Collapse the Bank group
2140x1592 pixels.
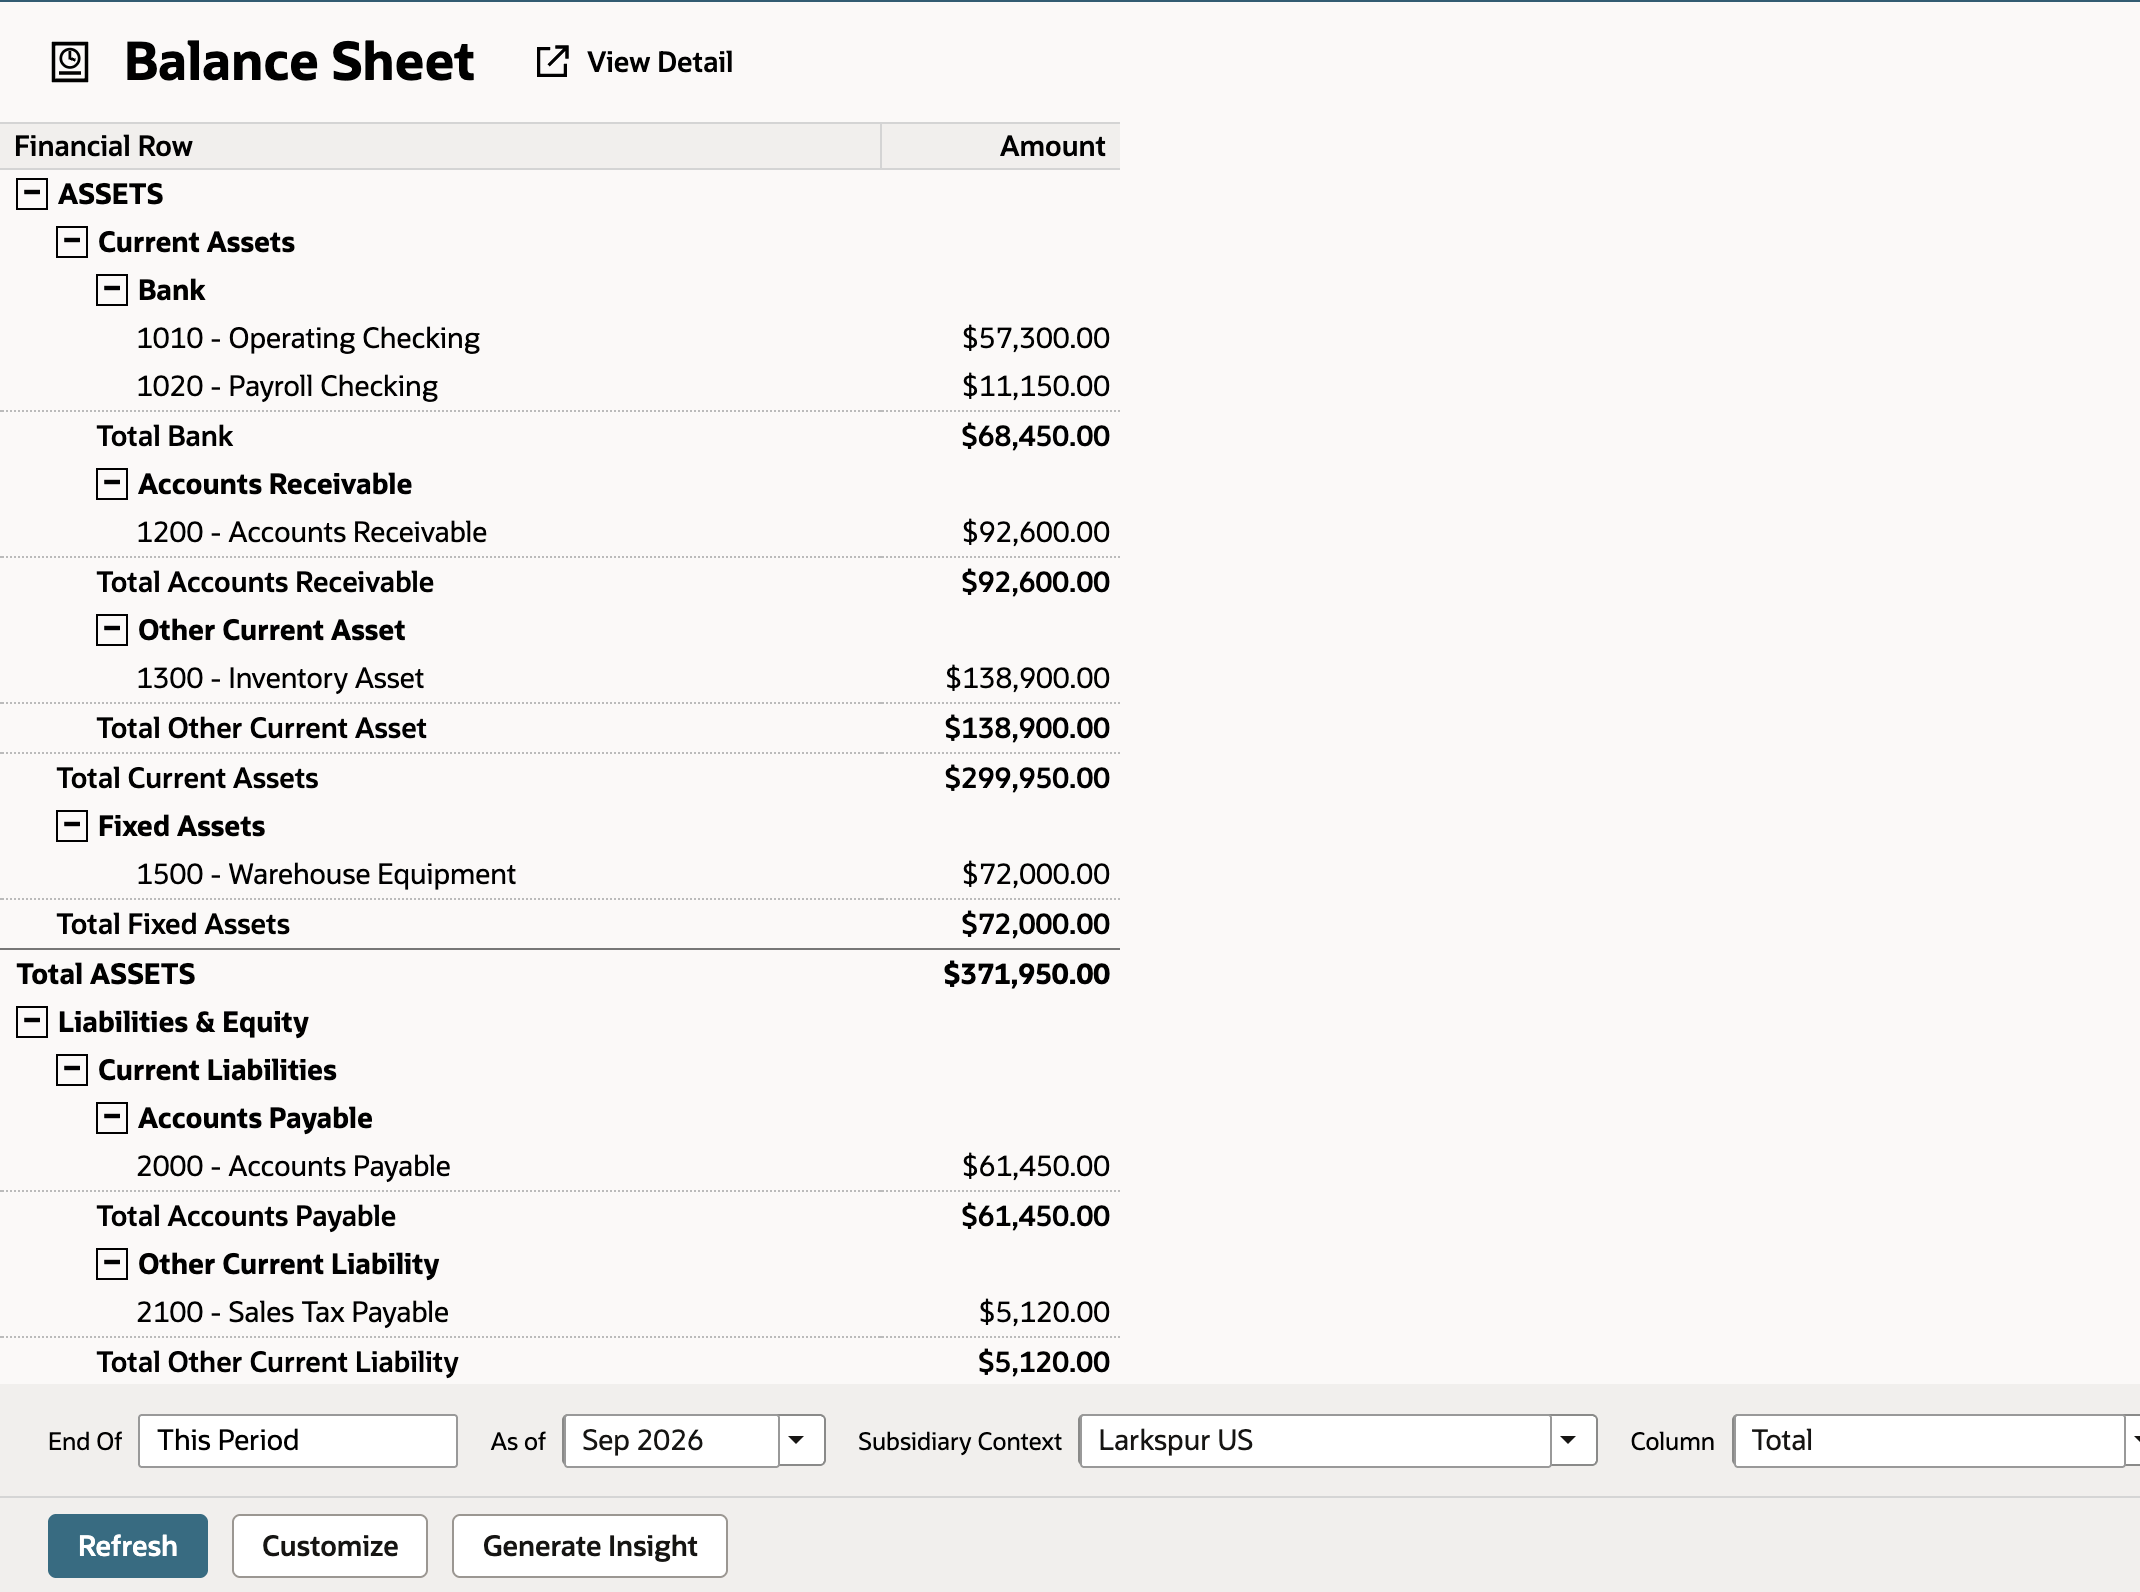pos(112,290)
